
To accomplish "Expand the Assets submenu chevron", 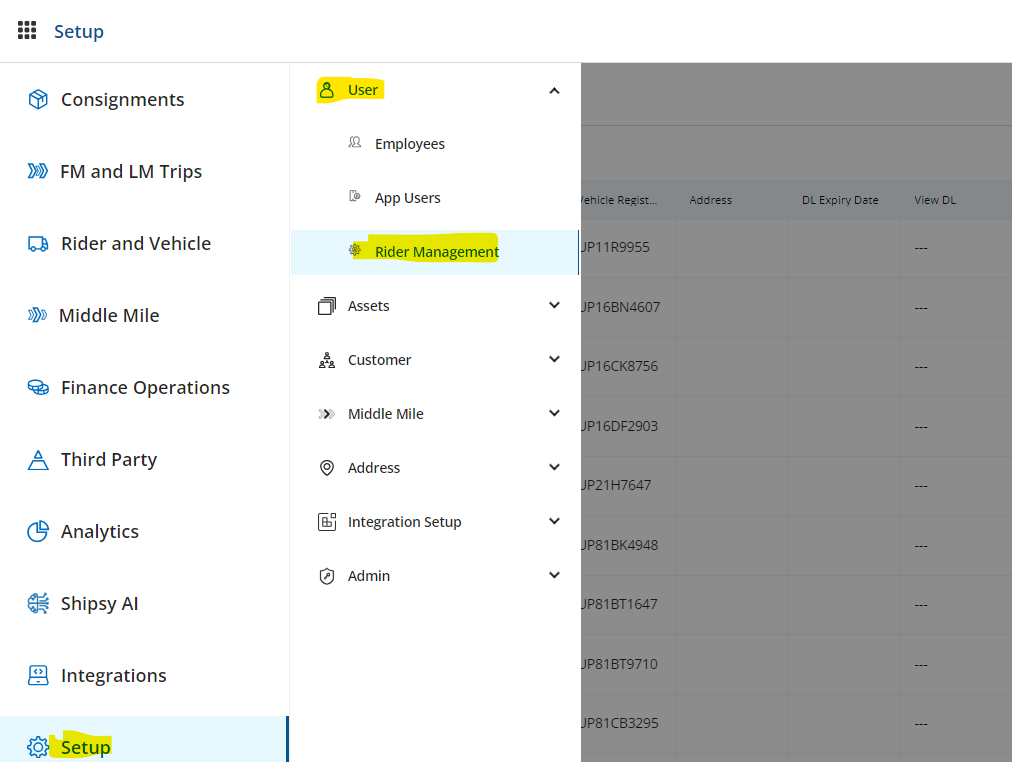I will (555, 306).
